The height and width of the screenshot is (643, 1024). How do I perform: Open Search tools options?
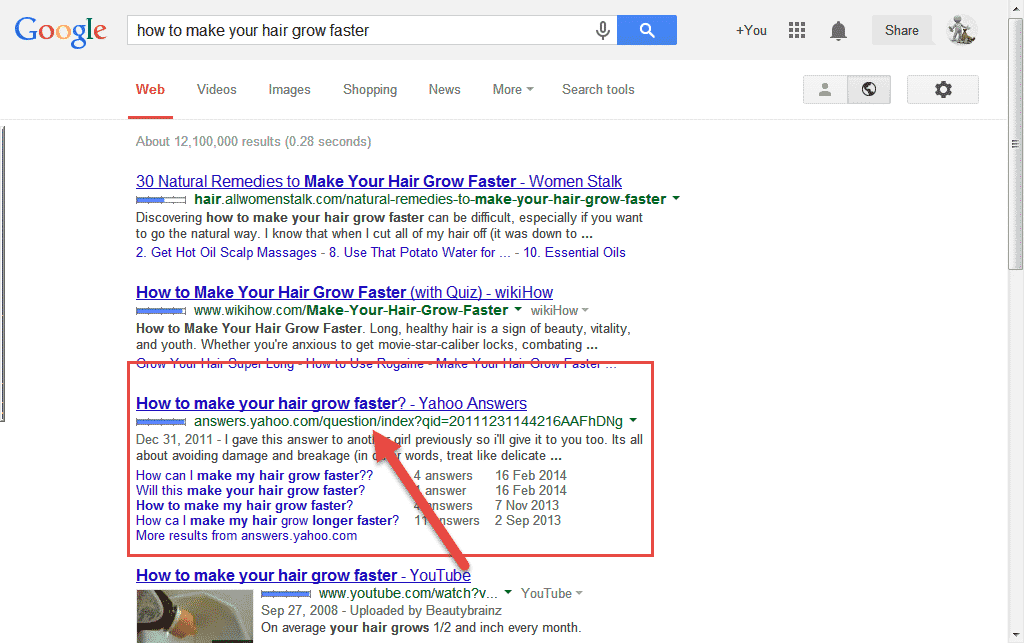pyautogui.click(x=598, y=89)
